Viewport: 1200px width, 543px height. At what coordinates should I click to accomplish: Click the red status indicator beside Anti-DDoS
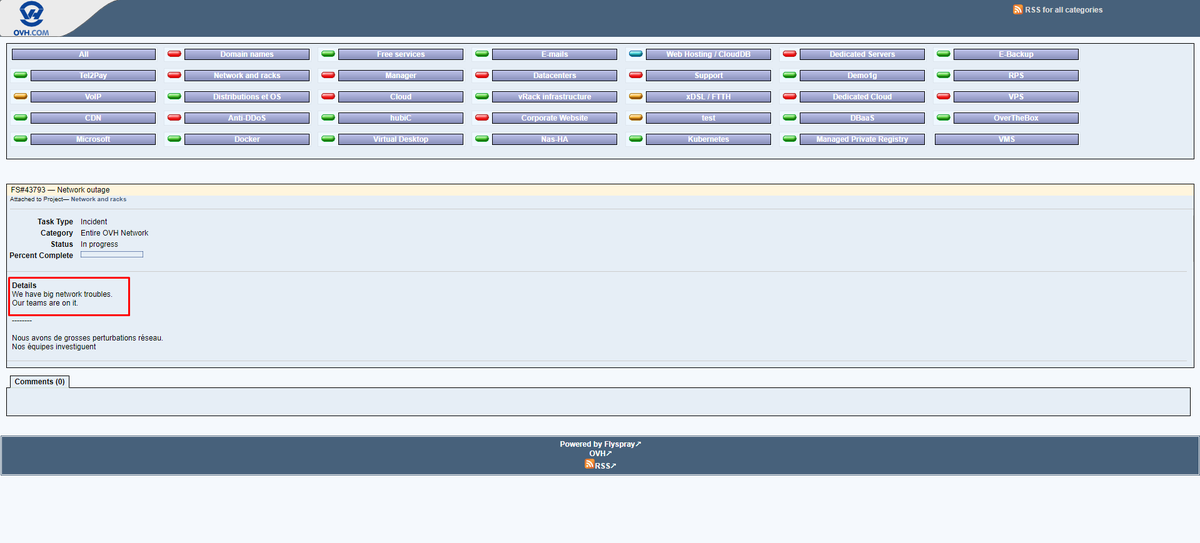tap(174, 118)
